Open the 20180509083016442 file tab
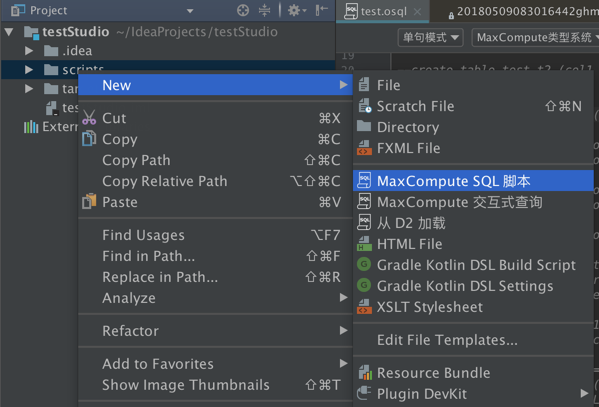 523,11
